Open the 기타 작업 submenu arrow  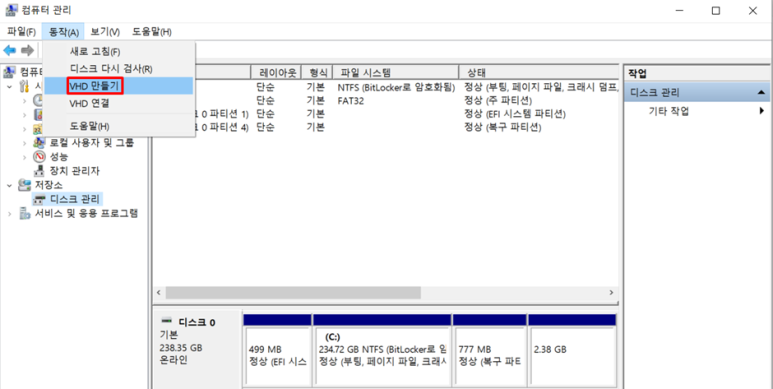(762, 111)
